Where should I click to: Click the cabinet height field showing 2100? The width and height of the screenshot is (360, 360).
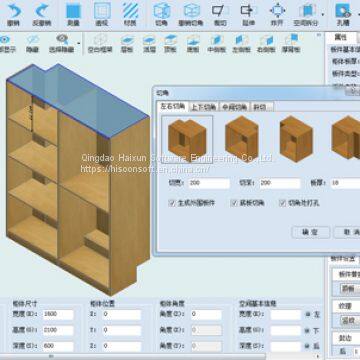(58, 330)
